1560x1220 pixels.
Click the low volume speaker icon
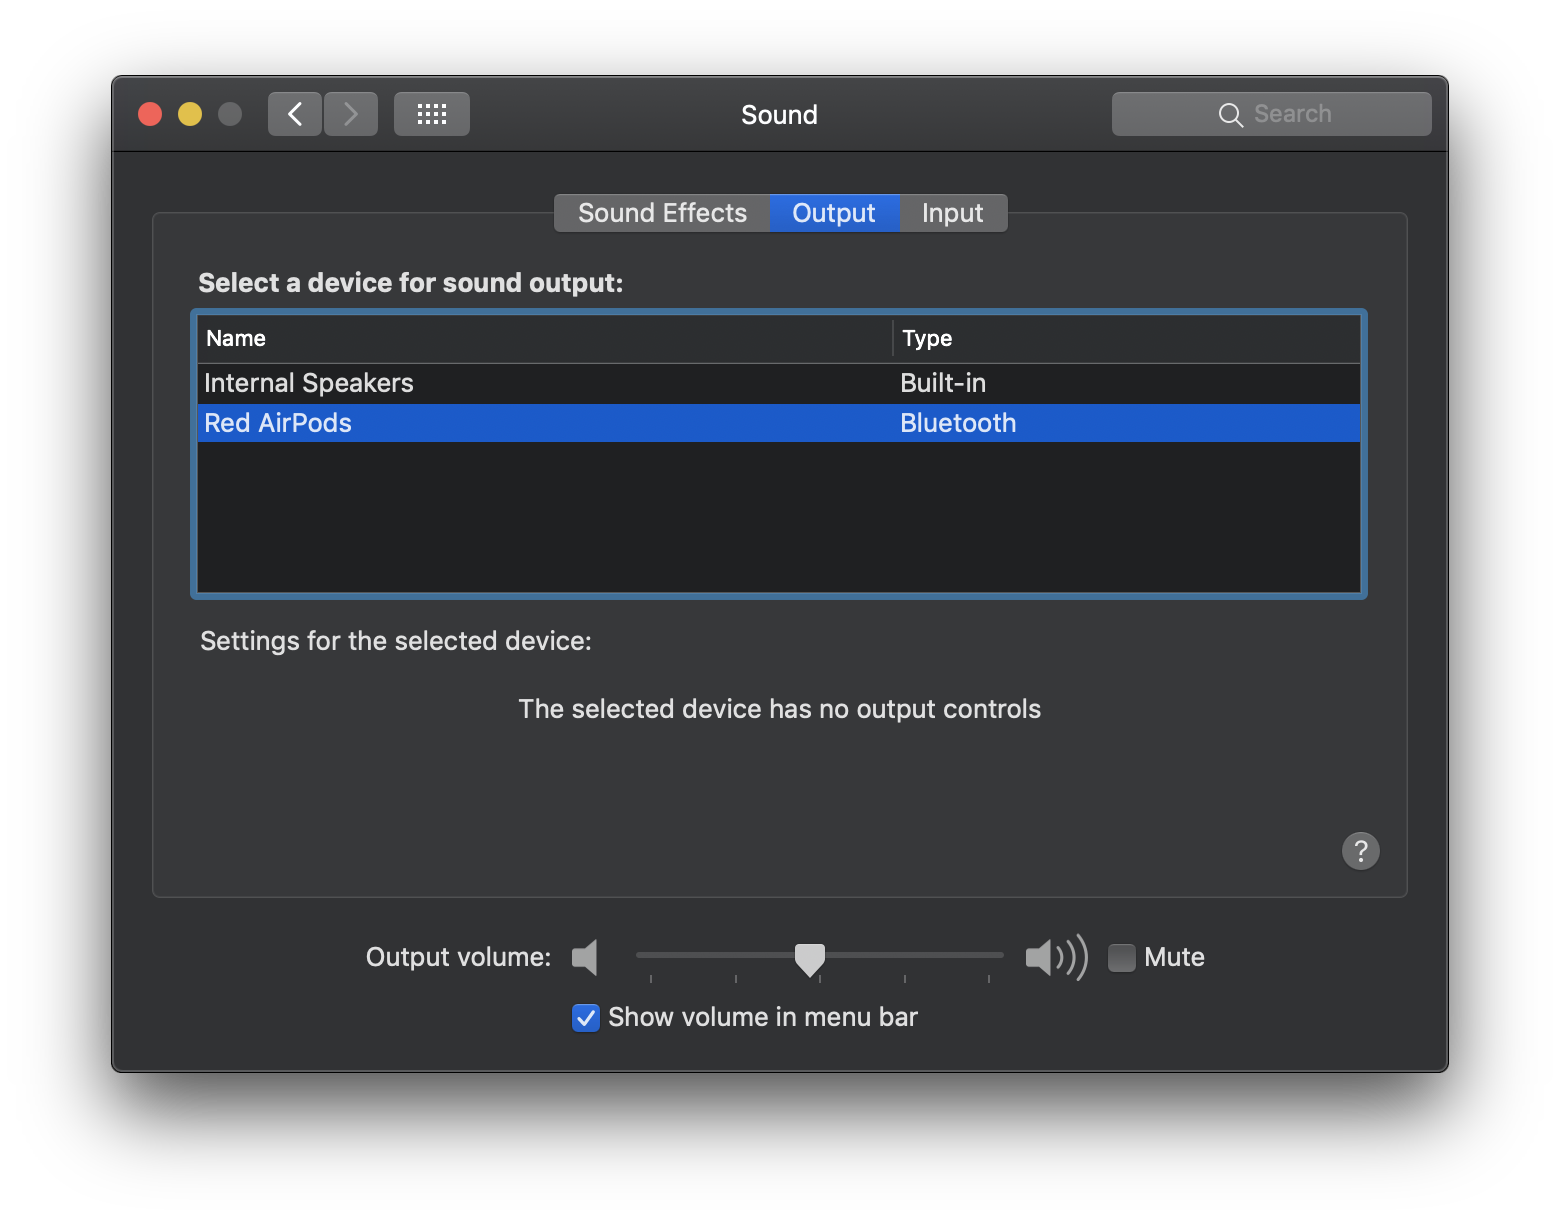point(585,957)
